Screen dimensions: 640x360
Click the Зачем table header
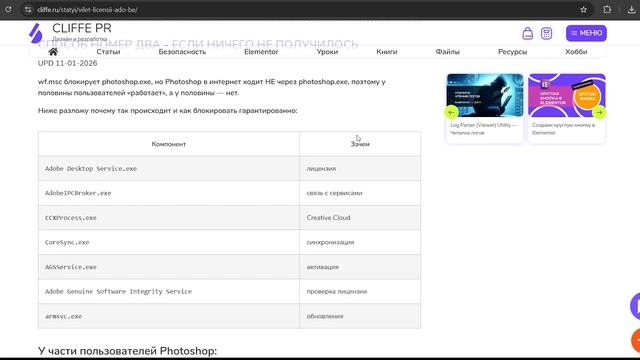click(360, 144)
